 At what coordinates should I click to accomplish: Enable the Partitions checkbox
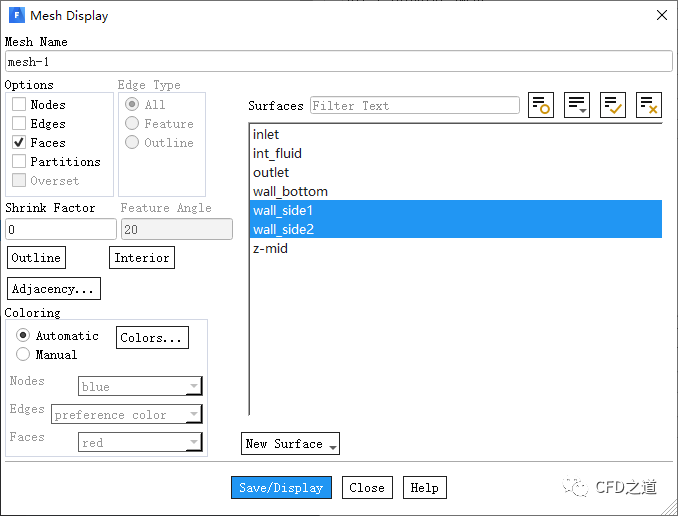click(19, 162)
